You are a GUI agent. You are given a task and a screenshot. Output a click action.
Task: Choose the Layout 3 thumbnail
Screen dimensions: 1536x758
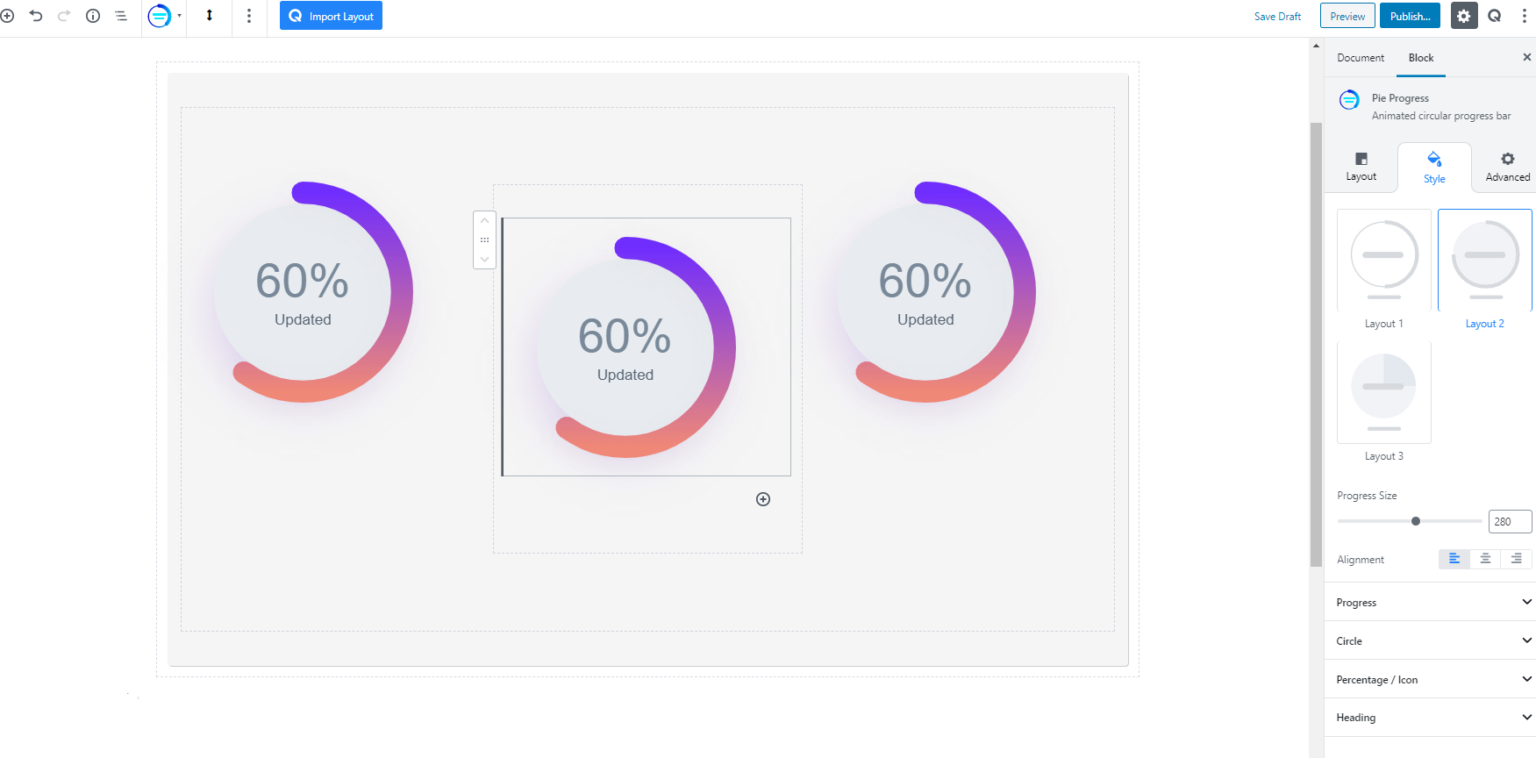[x=1384, y=393]
